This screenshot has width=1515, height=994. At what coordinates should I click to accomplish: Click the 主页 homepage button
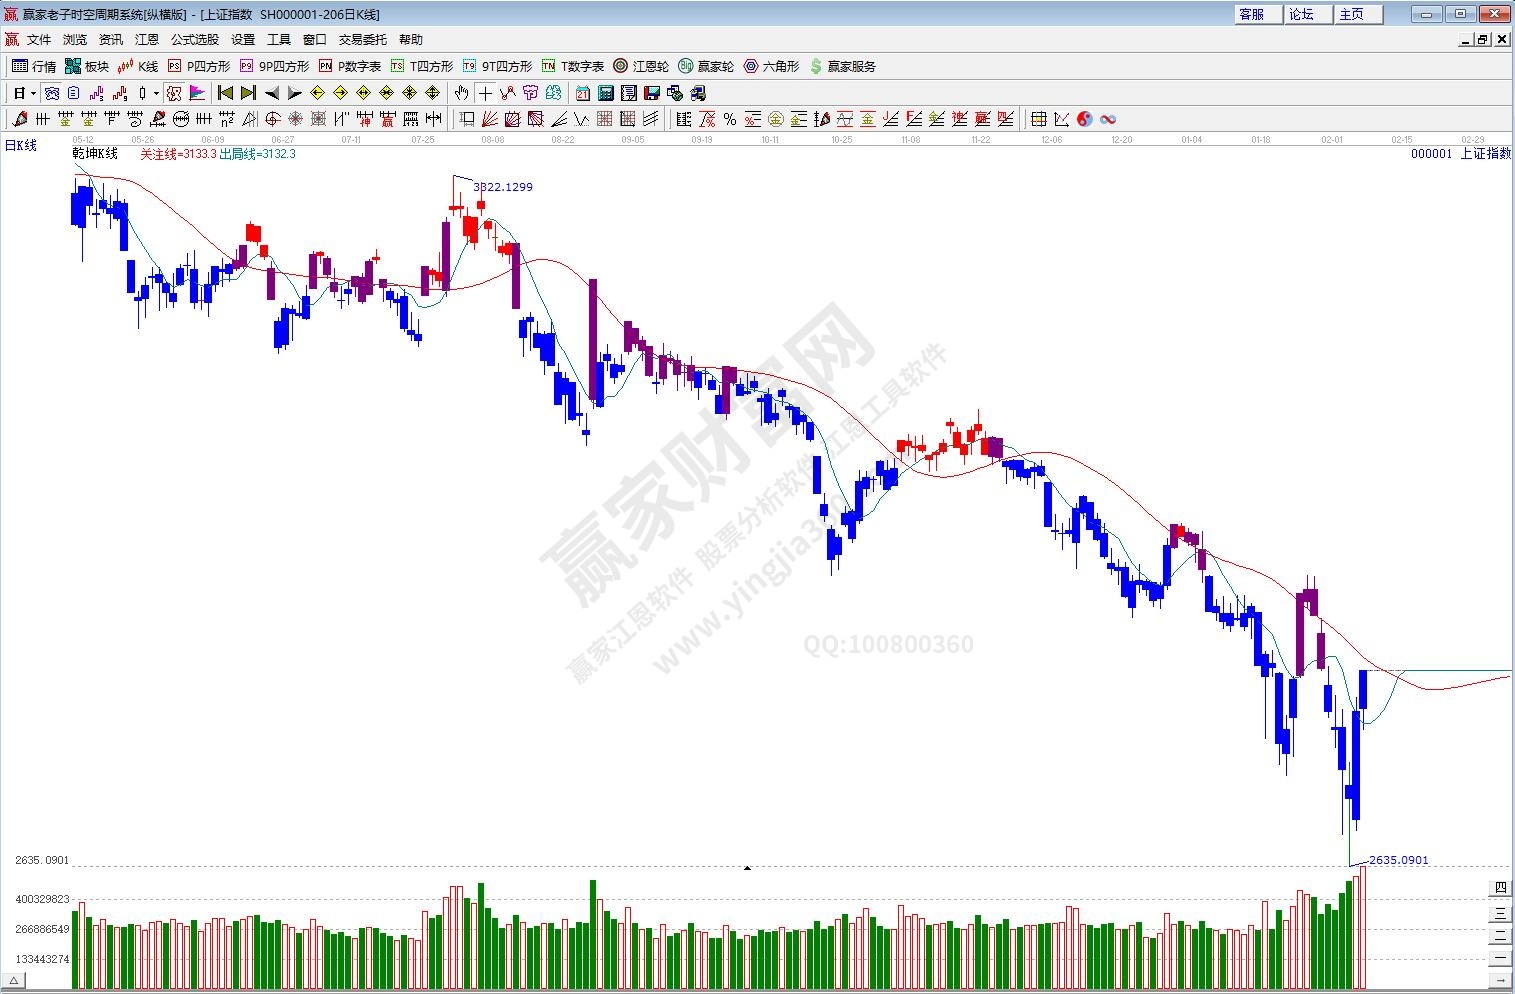(1358, 14)
